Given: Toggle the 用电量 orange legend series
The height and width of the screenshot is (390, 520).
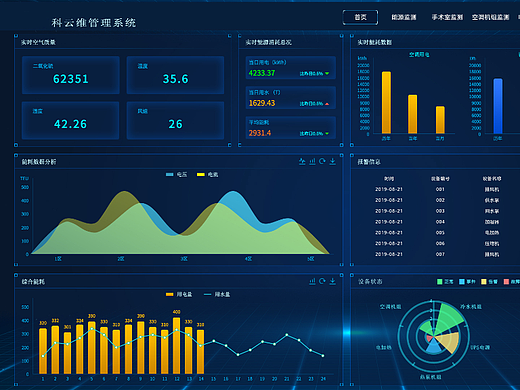Looking at the screenshot, I should coord(179,294).
